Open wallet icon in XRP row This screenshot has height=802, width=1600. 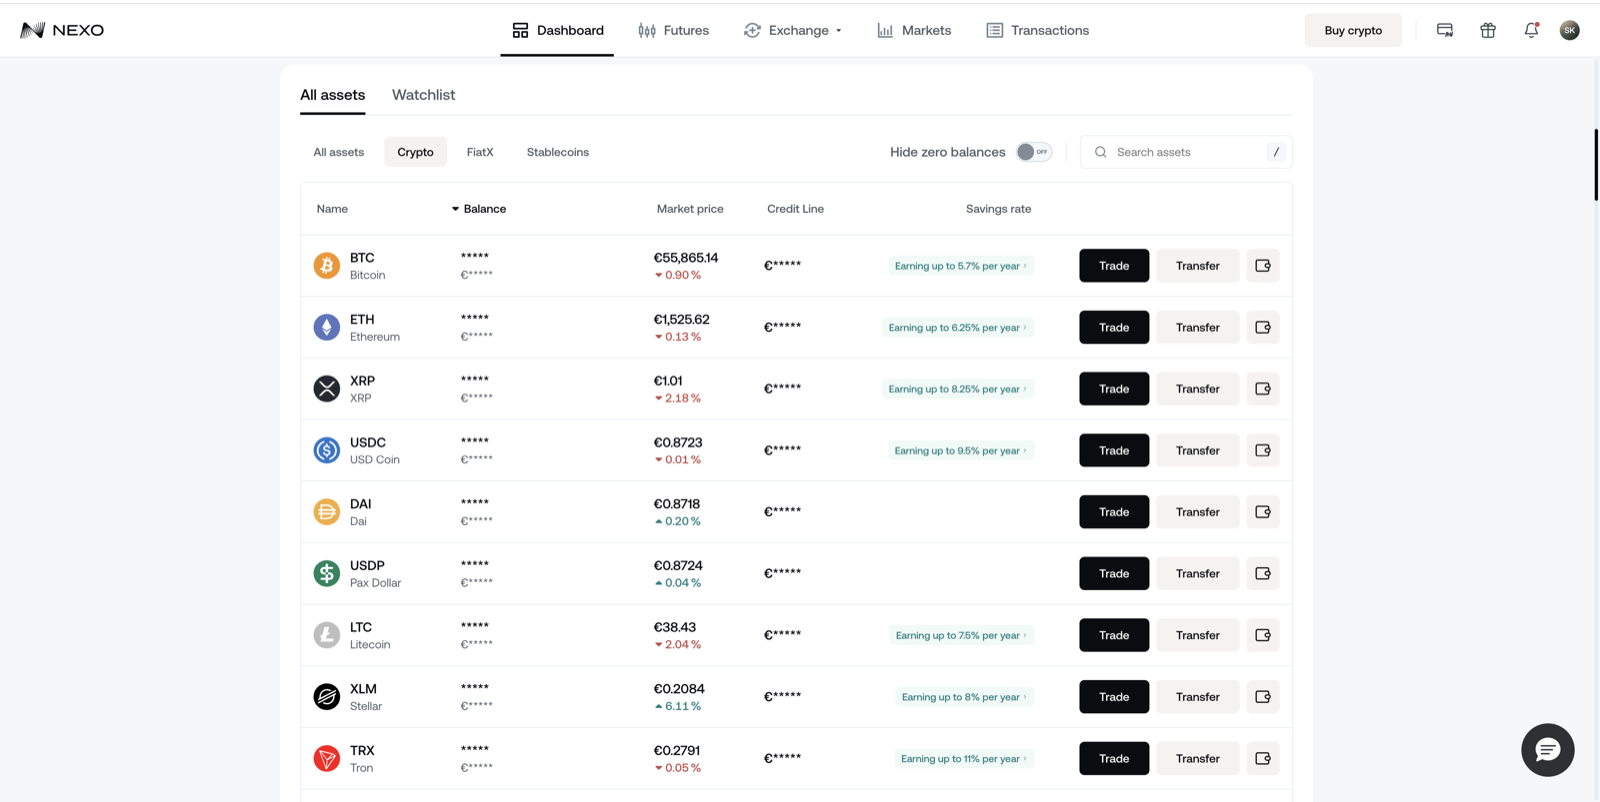click(x=1263, y=389)
